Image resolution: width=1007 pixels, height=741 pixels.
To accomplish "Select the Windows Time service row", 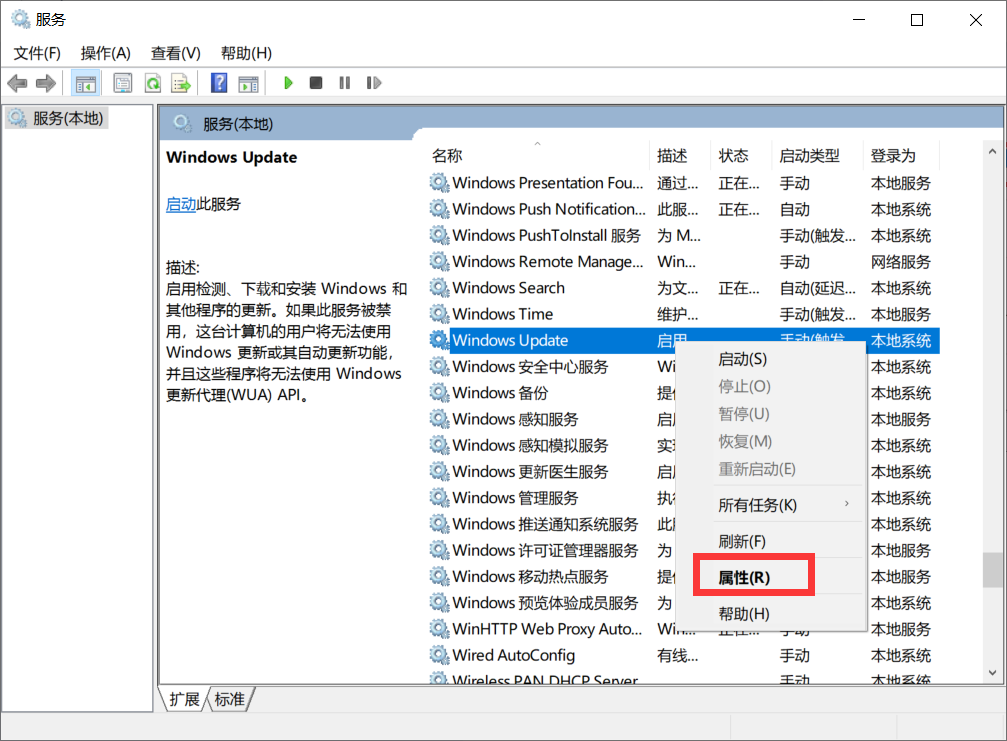I will click(684, 314).
